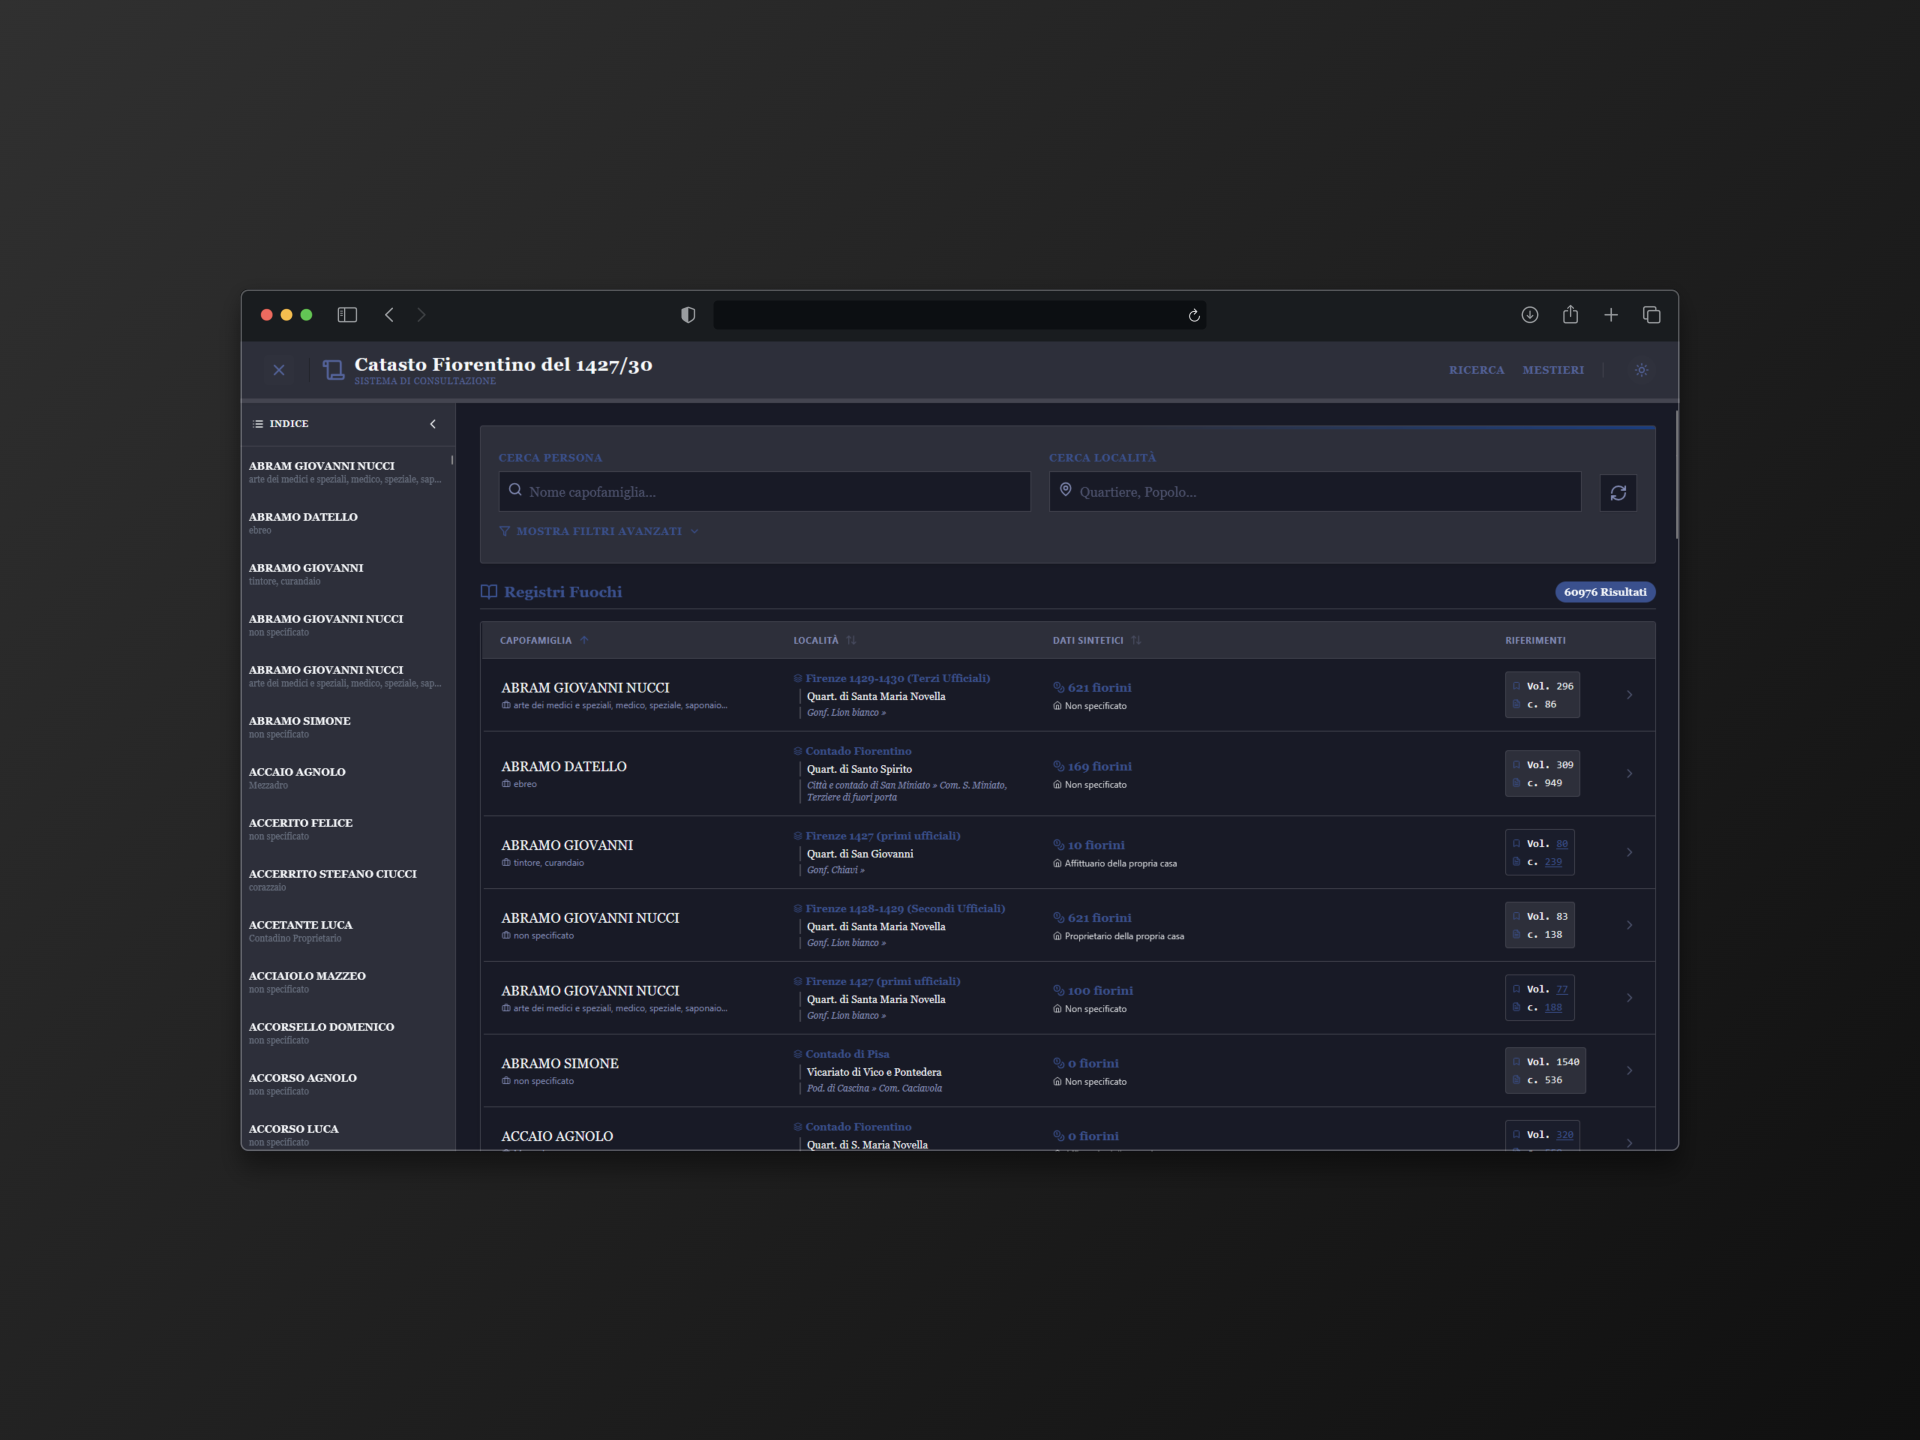Screen dimensions: 1920x1440
Task: Toggle the browser sidebar icon
Action: point(347,315)
